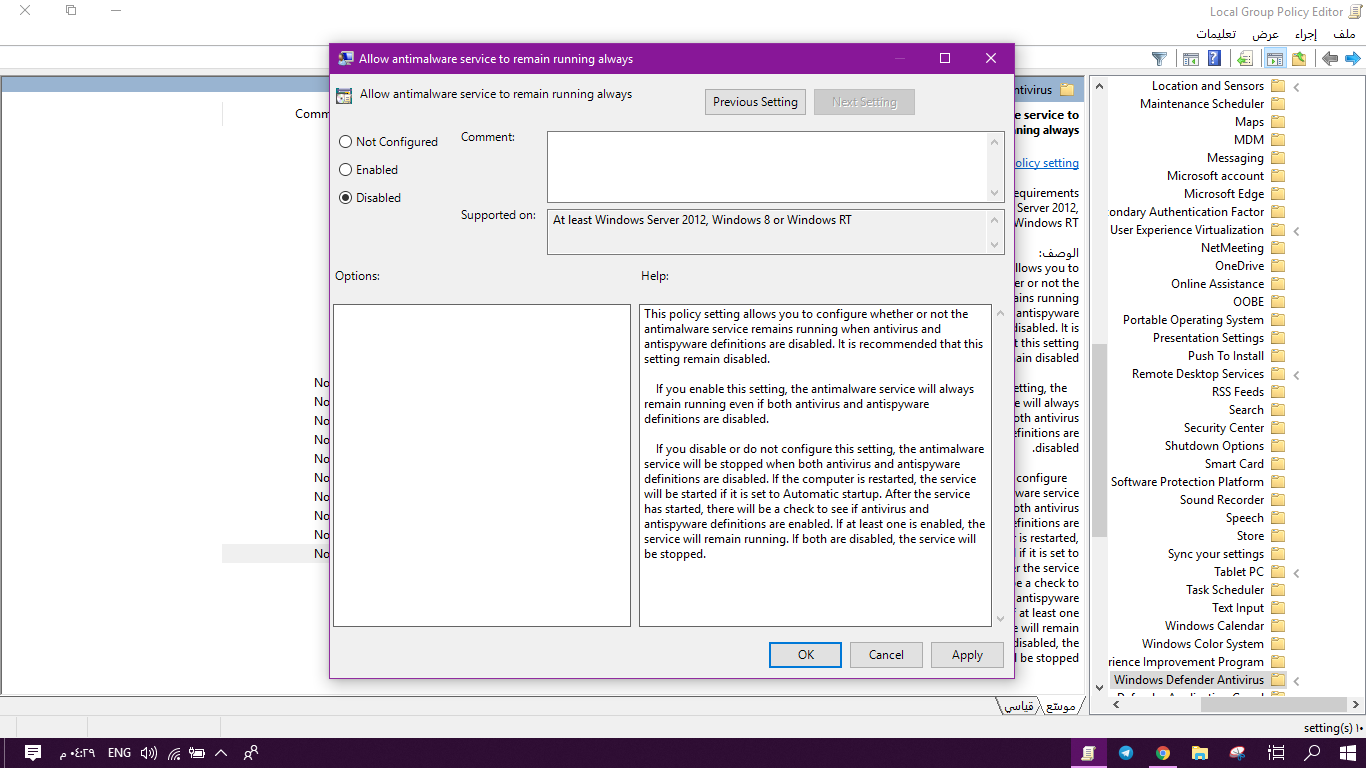Image resolution: width=1366 pixels, height=768 pixels.
Task: Click the Help text scroll down arrow
Action: coord(998,619)
